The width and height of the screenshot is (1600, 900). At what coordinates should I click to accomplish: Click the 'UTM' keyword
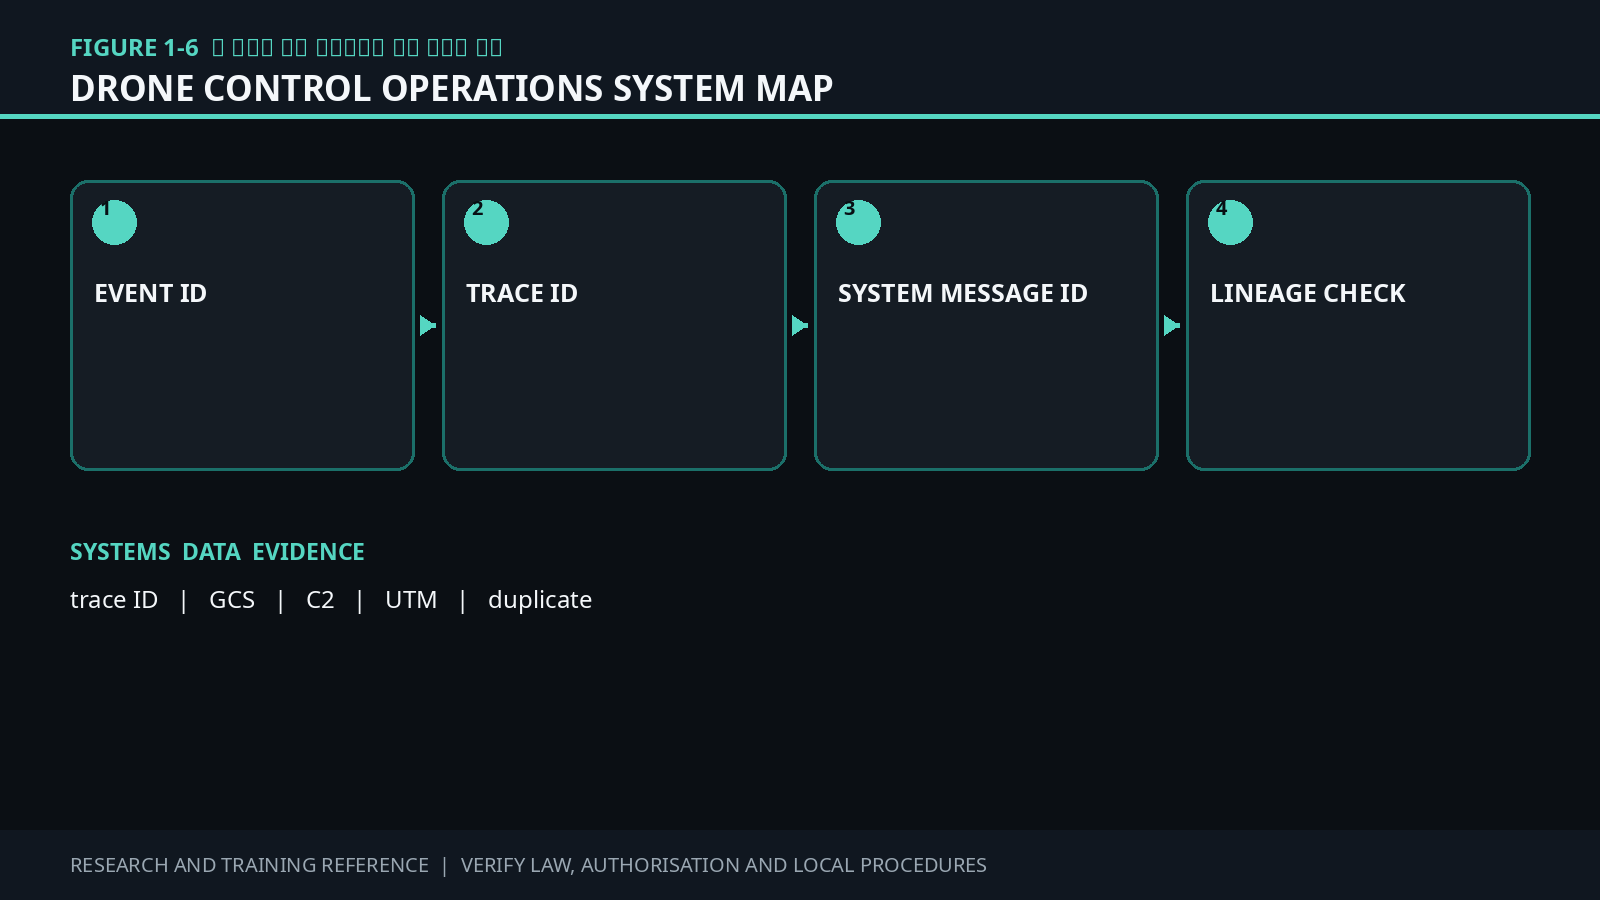tap(411, 599)
